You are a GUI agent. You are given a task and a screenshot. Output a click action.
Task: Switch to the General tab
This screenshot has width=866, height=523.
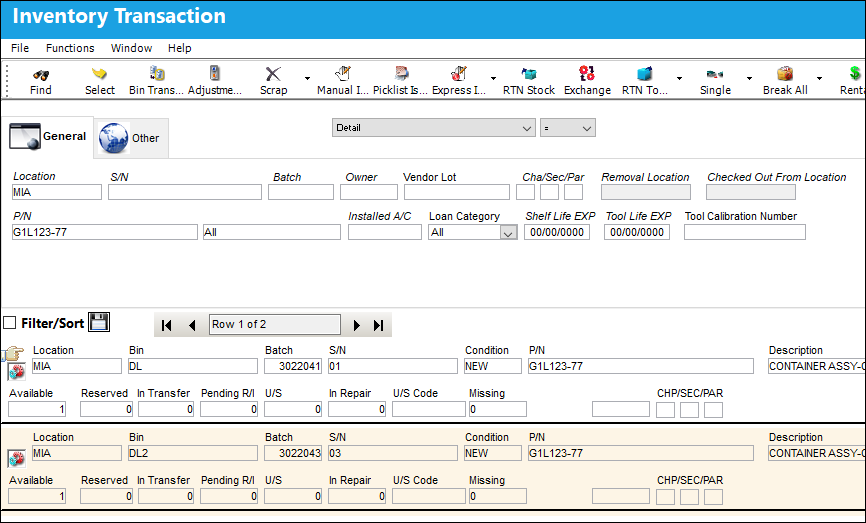pyautogui.click(x=48, y=136)
